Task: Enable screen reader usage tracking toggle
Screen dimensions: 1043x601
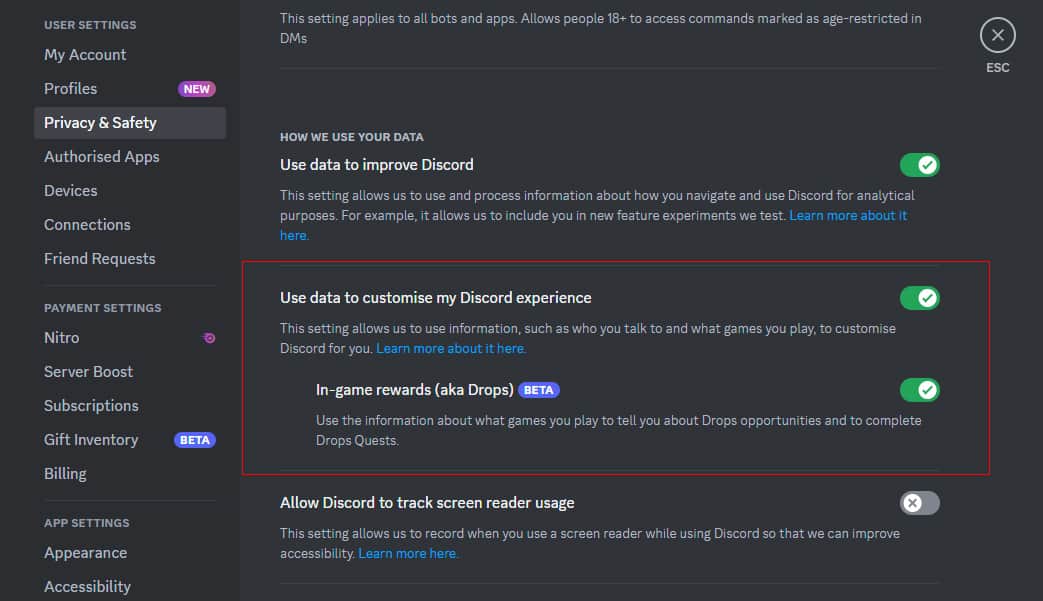Action: [919, 503]
